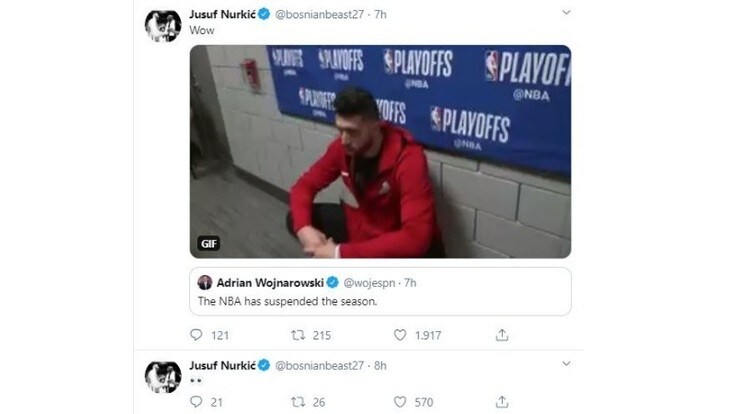The image size is (736, 414).
Task: Open the 8h timestamp of second tweet
Action: pyautogui.click(x=380, y=366)
